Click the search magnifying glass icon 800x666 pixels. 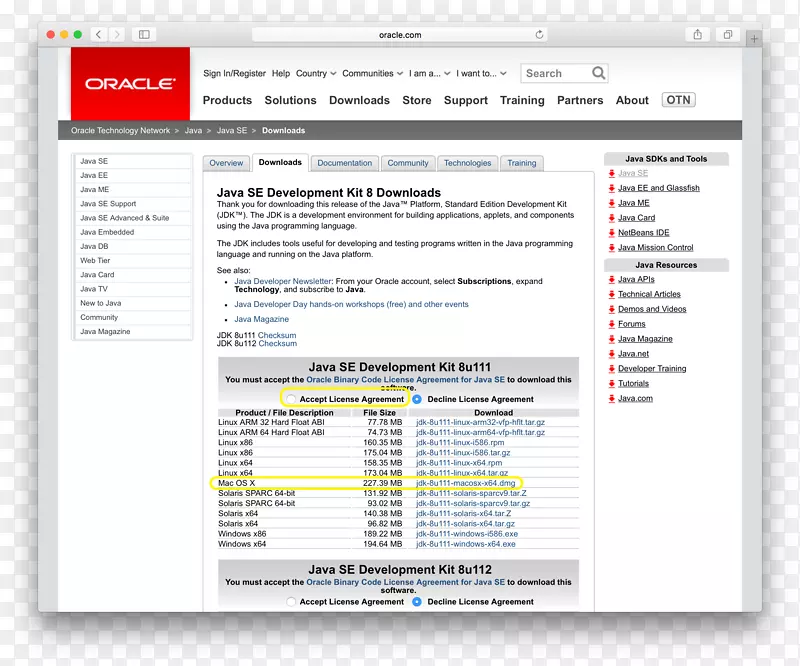click(598, 73)
